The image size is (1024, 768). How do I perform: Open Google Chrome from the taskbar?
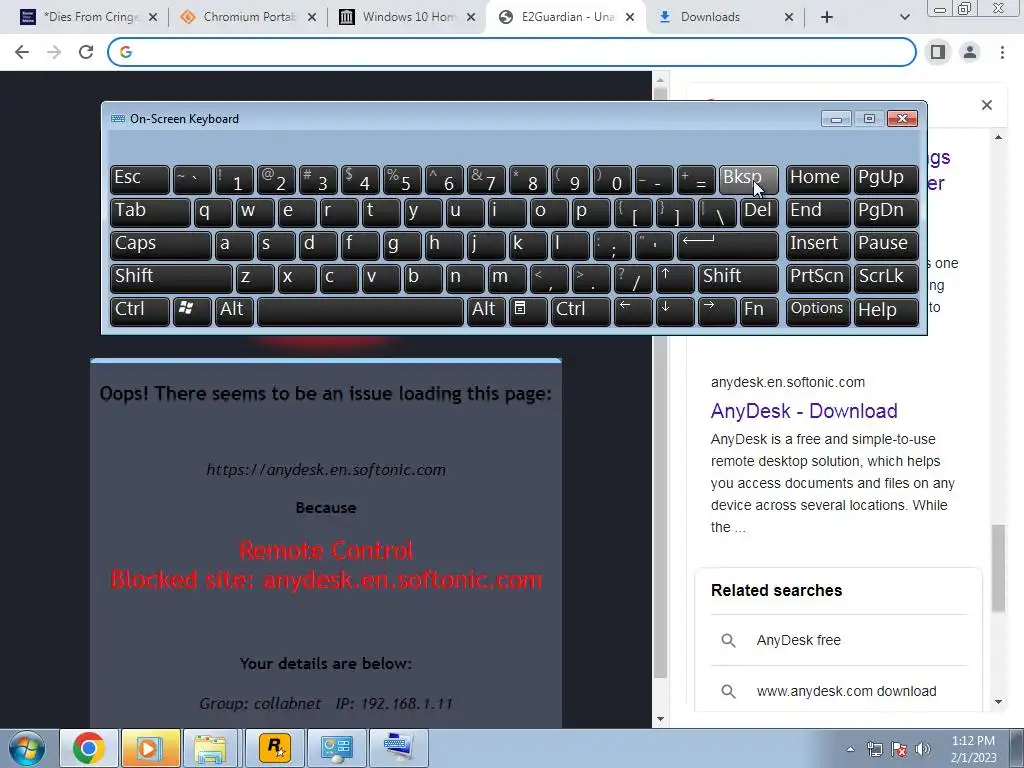89,748
